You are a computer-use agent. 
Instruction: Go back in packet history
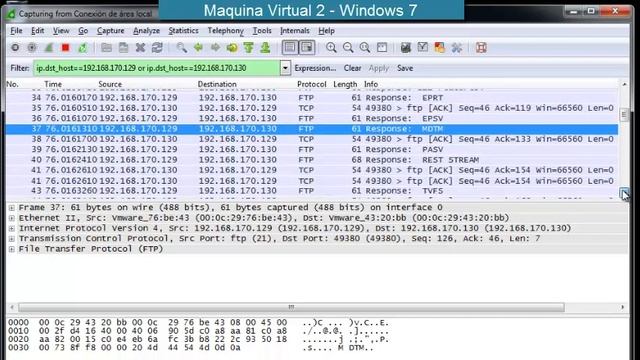coord(198,48)
